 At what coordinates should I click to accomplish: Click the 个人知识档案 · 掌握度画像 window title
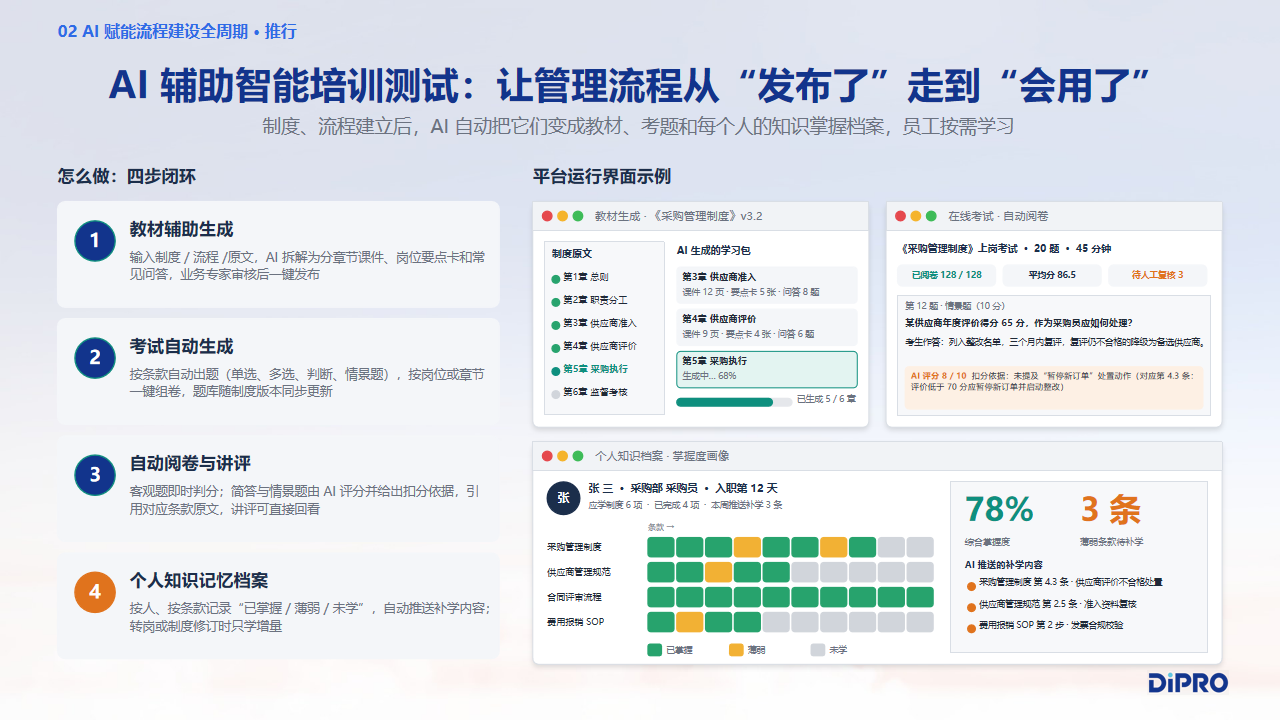point(663,456)
